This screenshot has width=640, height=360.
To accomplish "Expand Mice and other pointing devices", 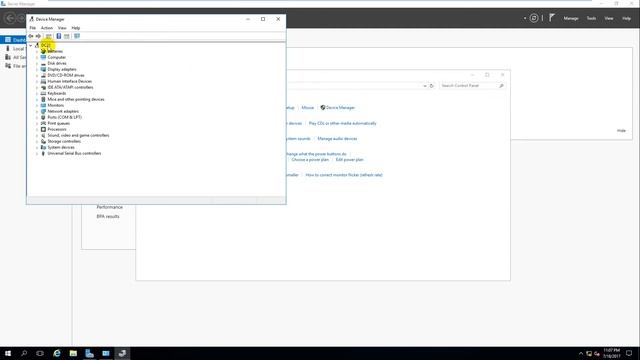I will click(x=37, y=100).
